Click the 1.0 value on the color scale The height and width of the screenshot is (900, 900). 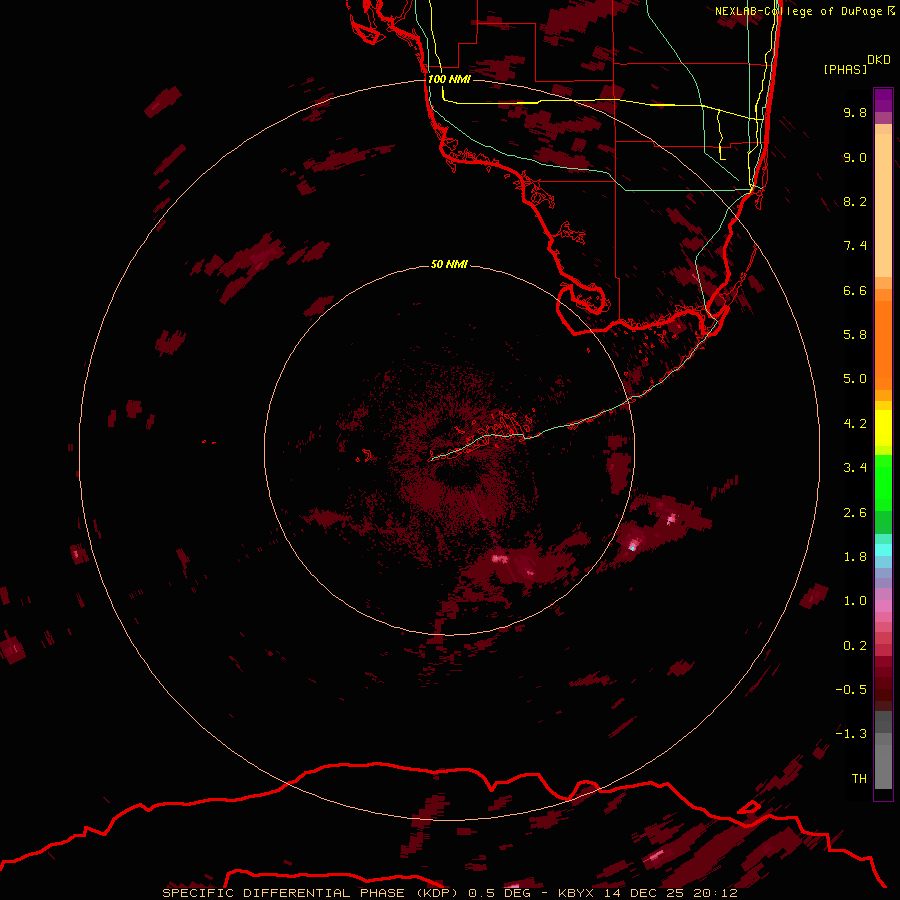point(855,601)
